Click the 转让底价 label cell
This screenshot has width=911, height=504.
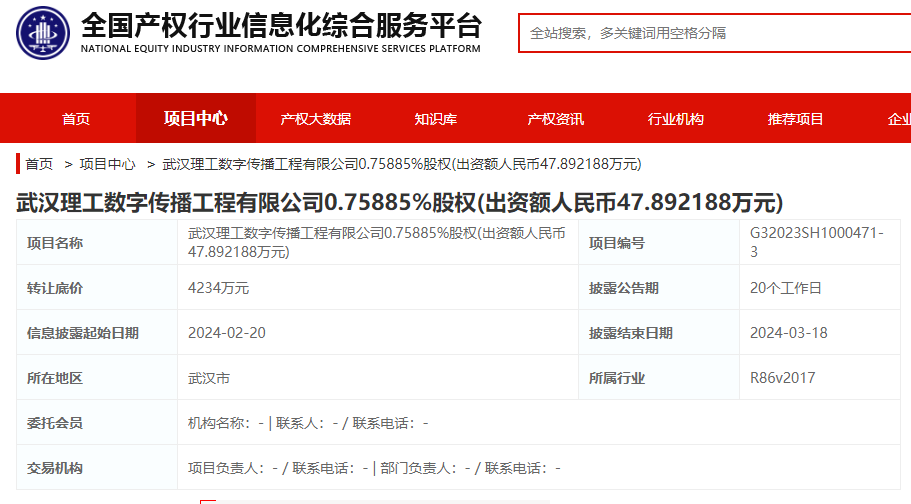97,288
